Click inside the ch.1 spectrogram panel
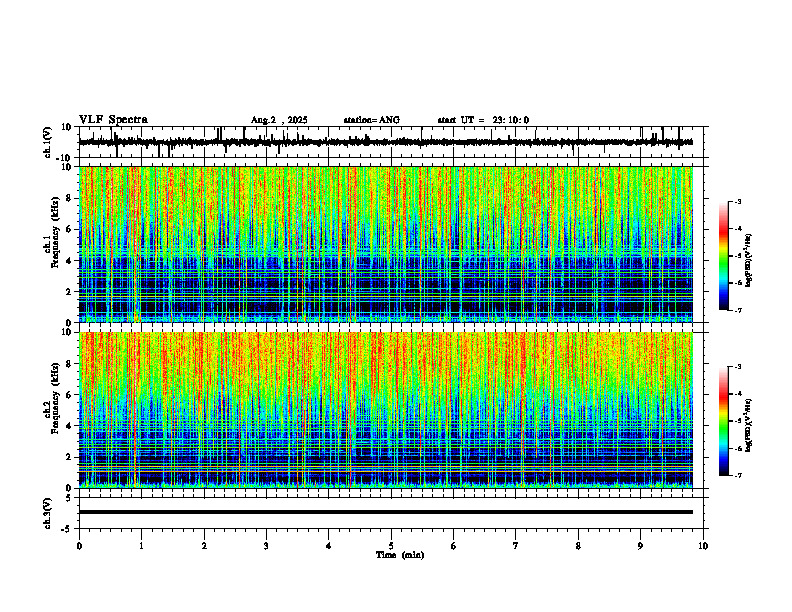 (x=385, y=244)
